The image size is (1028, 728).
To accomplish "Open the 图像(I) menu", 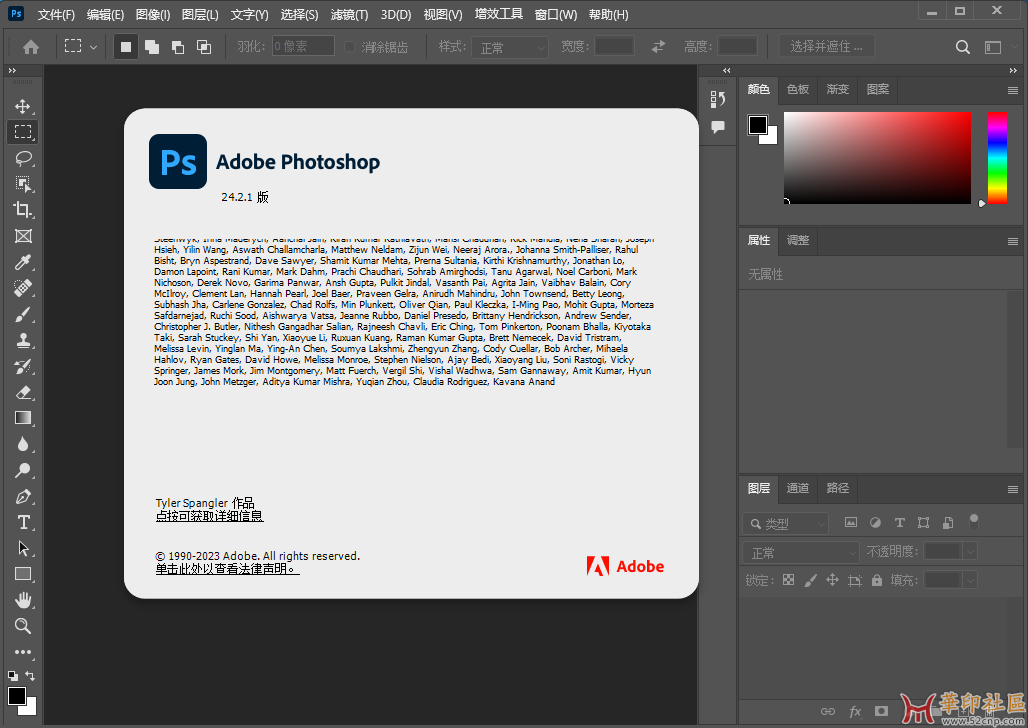I will (x=153, y=14).
